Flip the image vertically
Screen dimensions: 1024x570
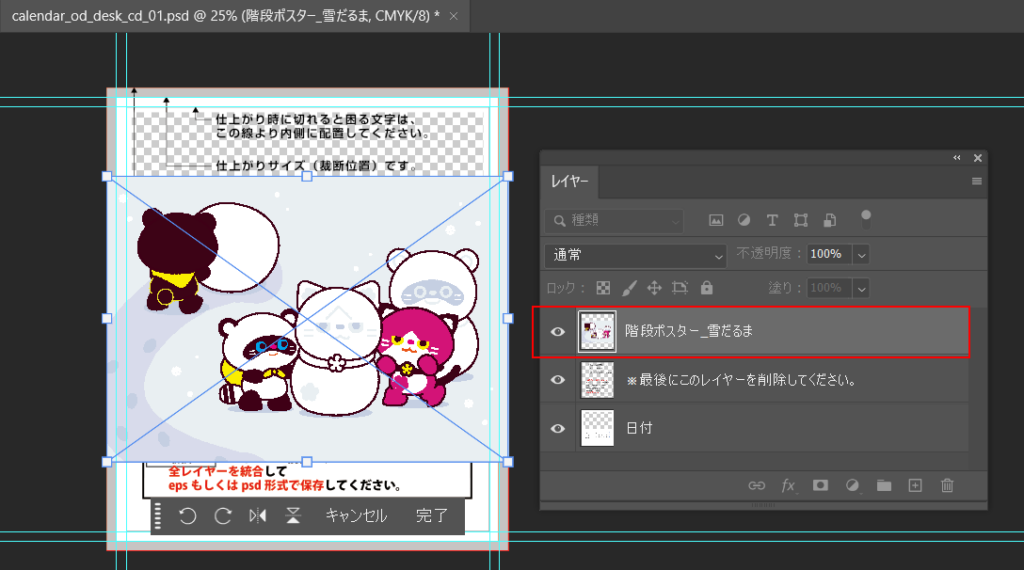tap(293, 516)
